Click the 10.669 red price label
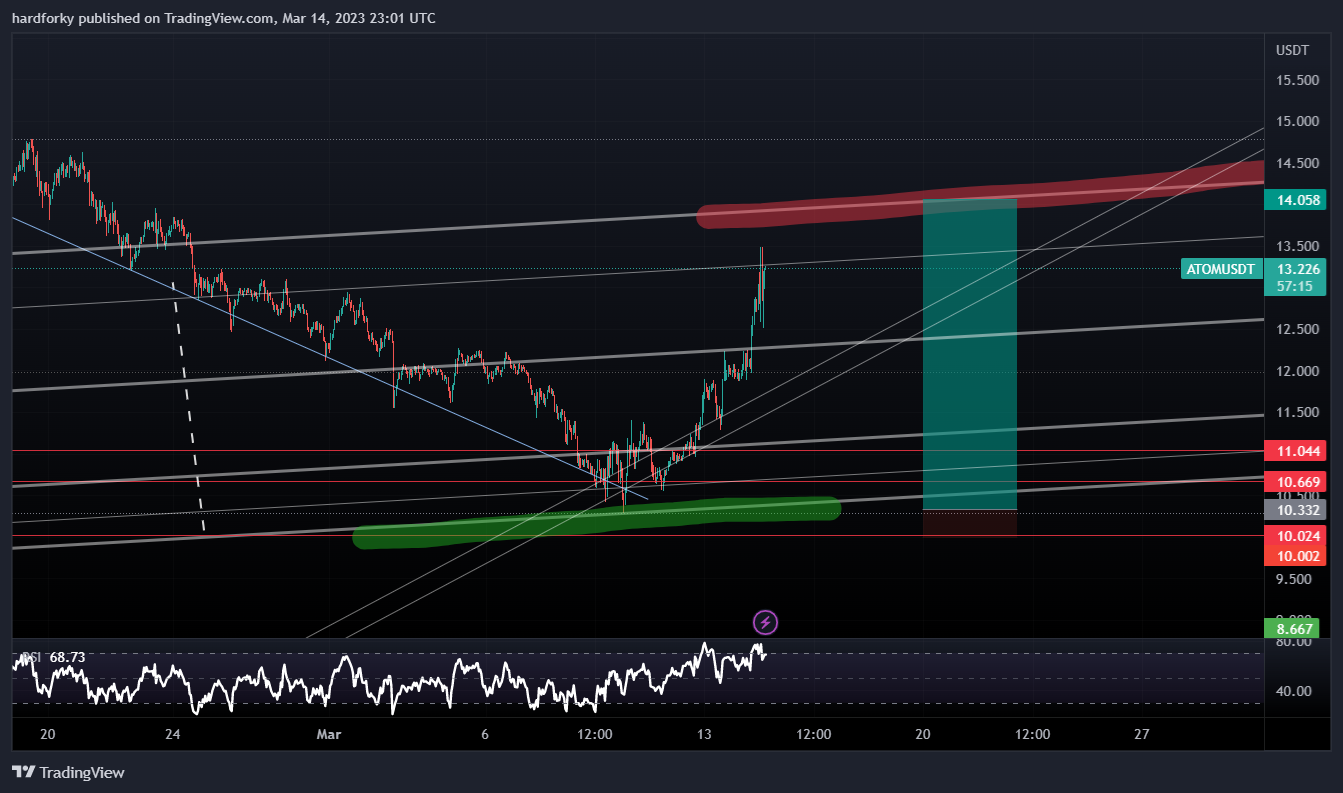 point(1296,482)
